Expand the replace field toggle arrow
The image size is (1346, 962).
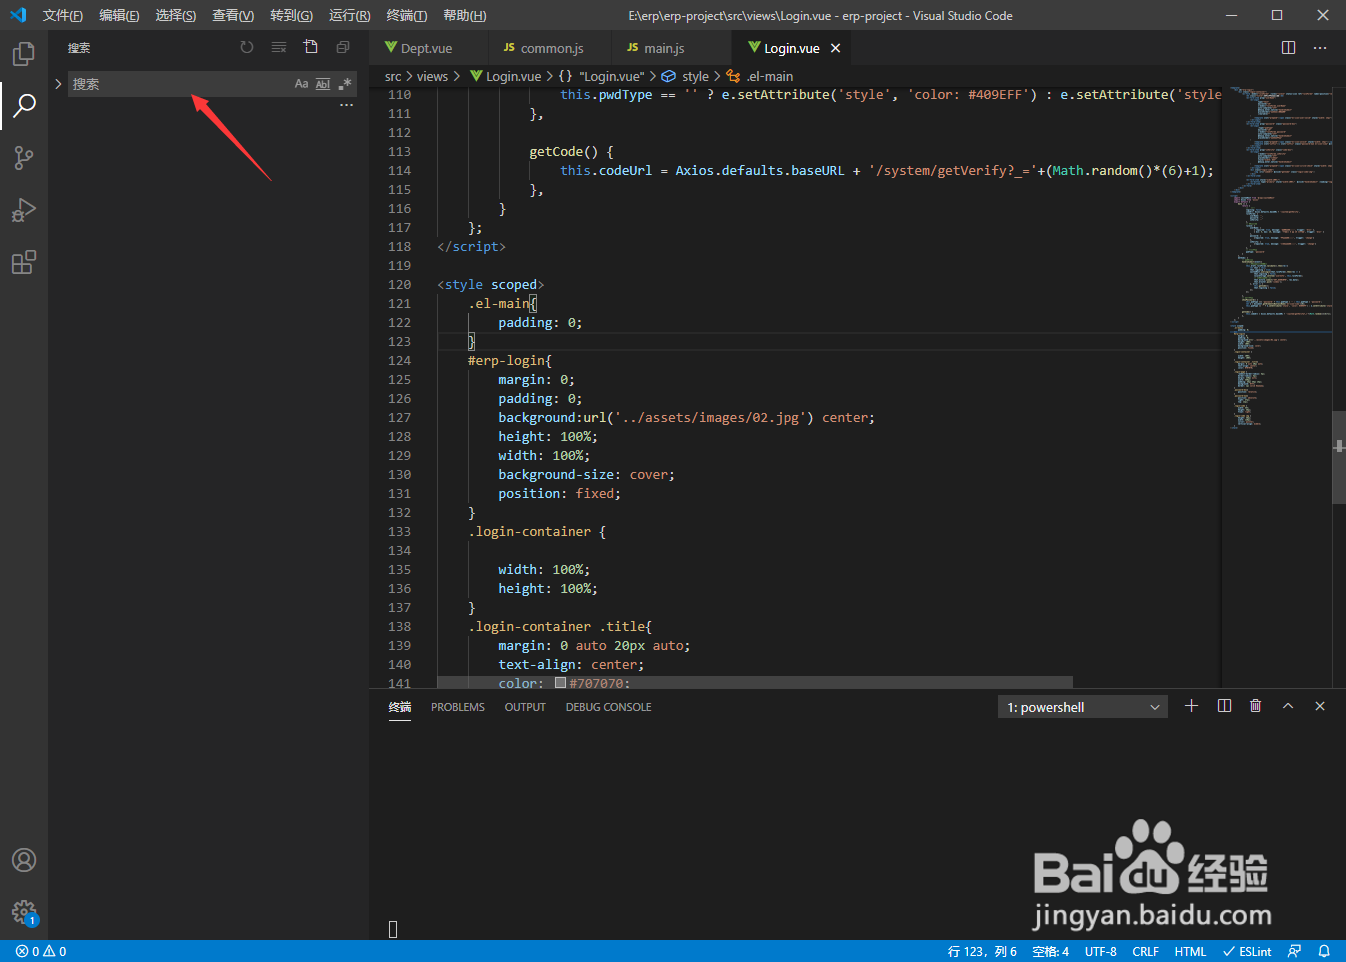[58, 84]
